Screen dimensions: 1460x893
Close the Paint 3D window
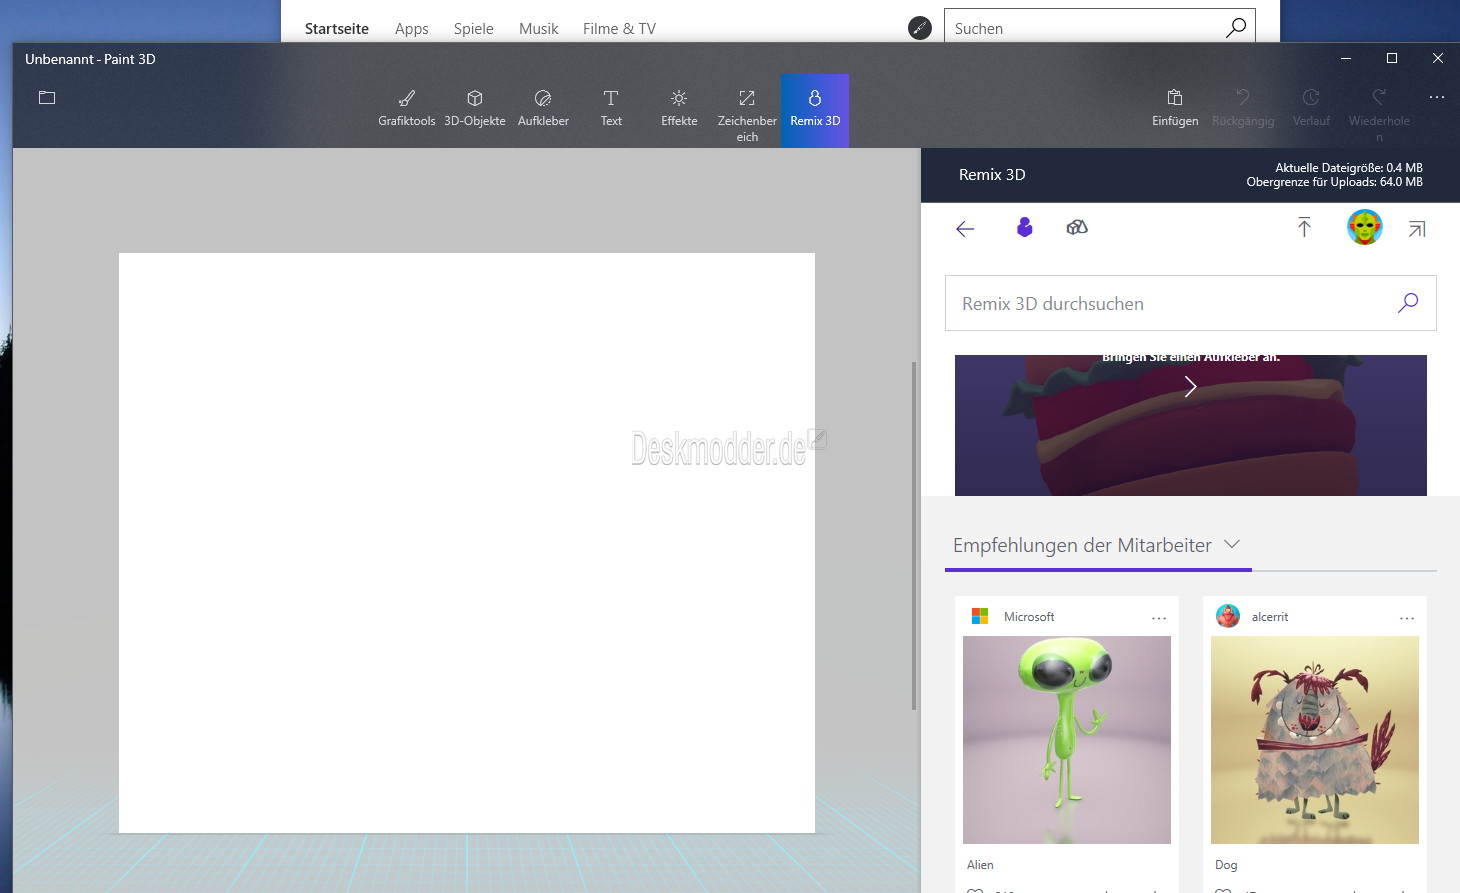pyautogui.click(x=1438, y=58)
